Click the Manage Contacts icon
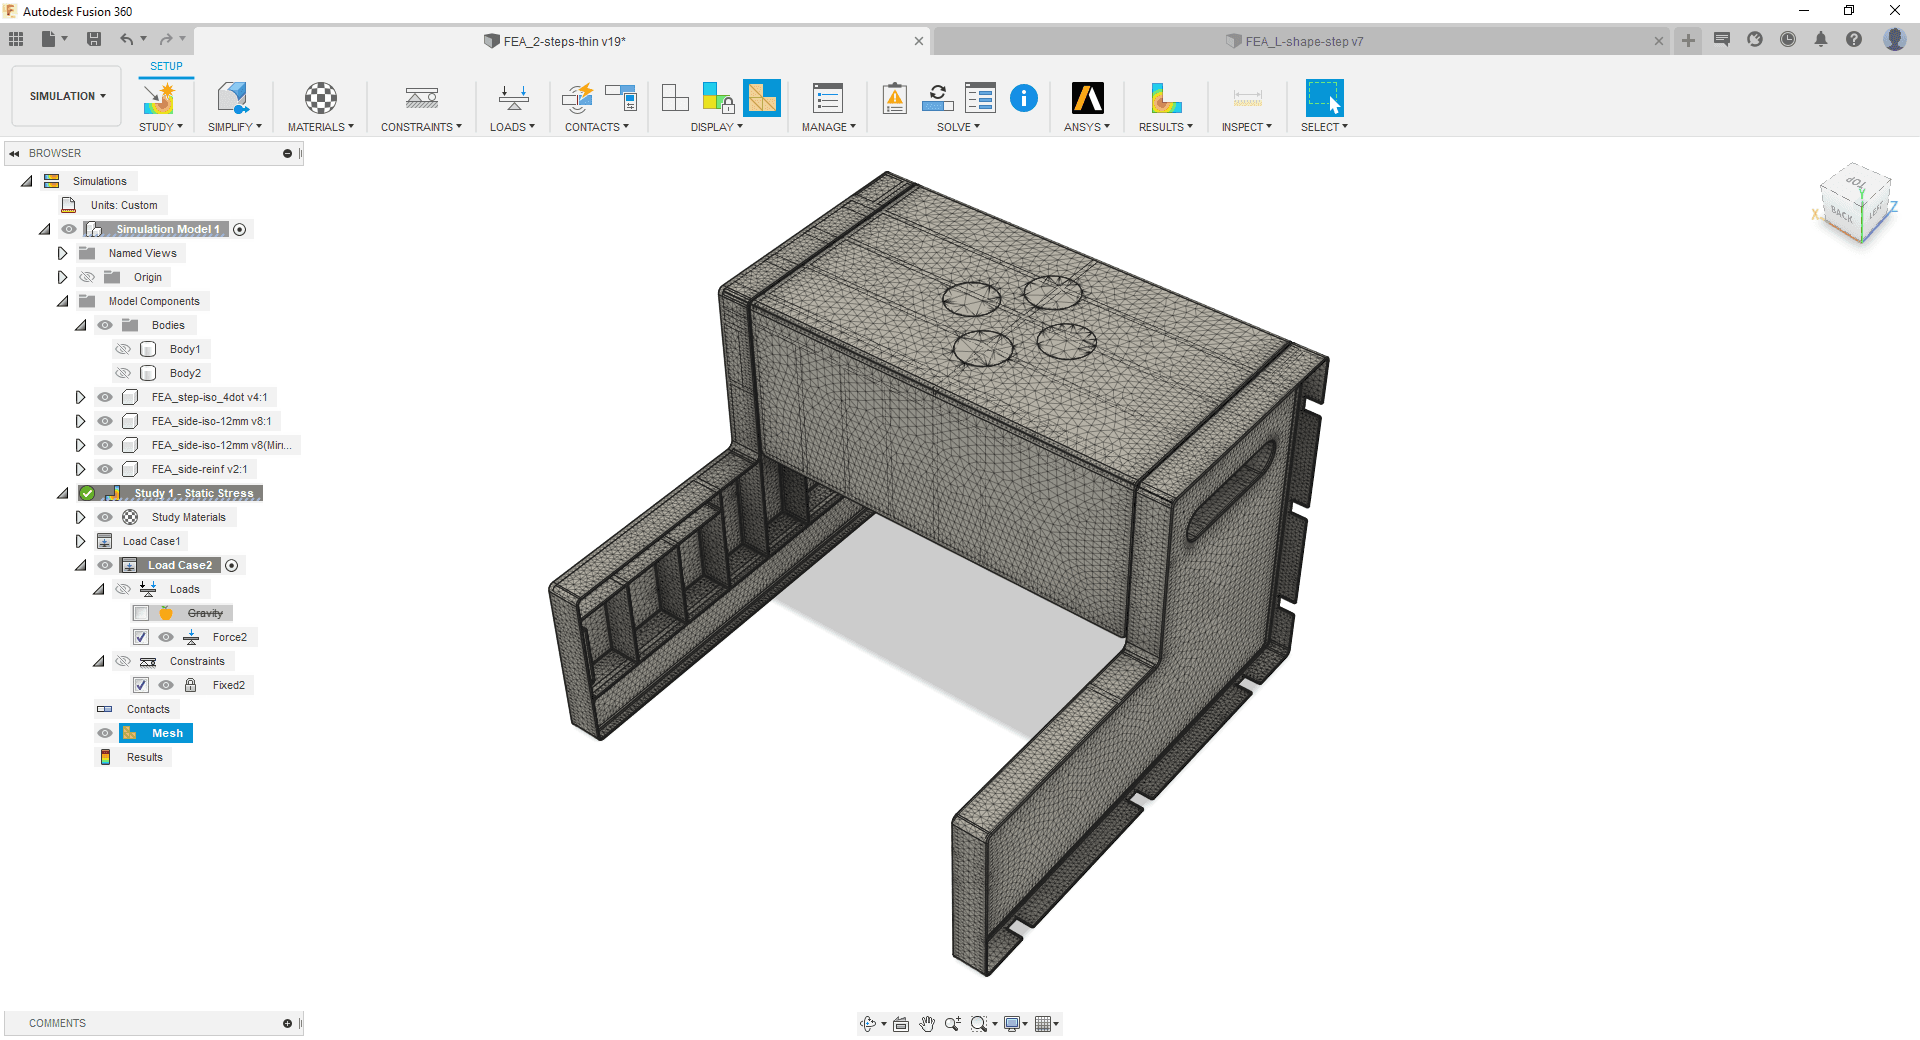This screenshot has width=1920, height=1040. [621, 98]
